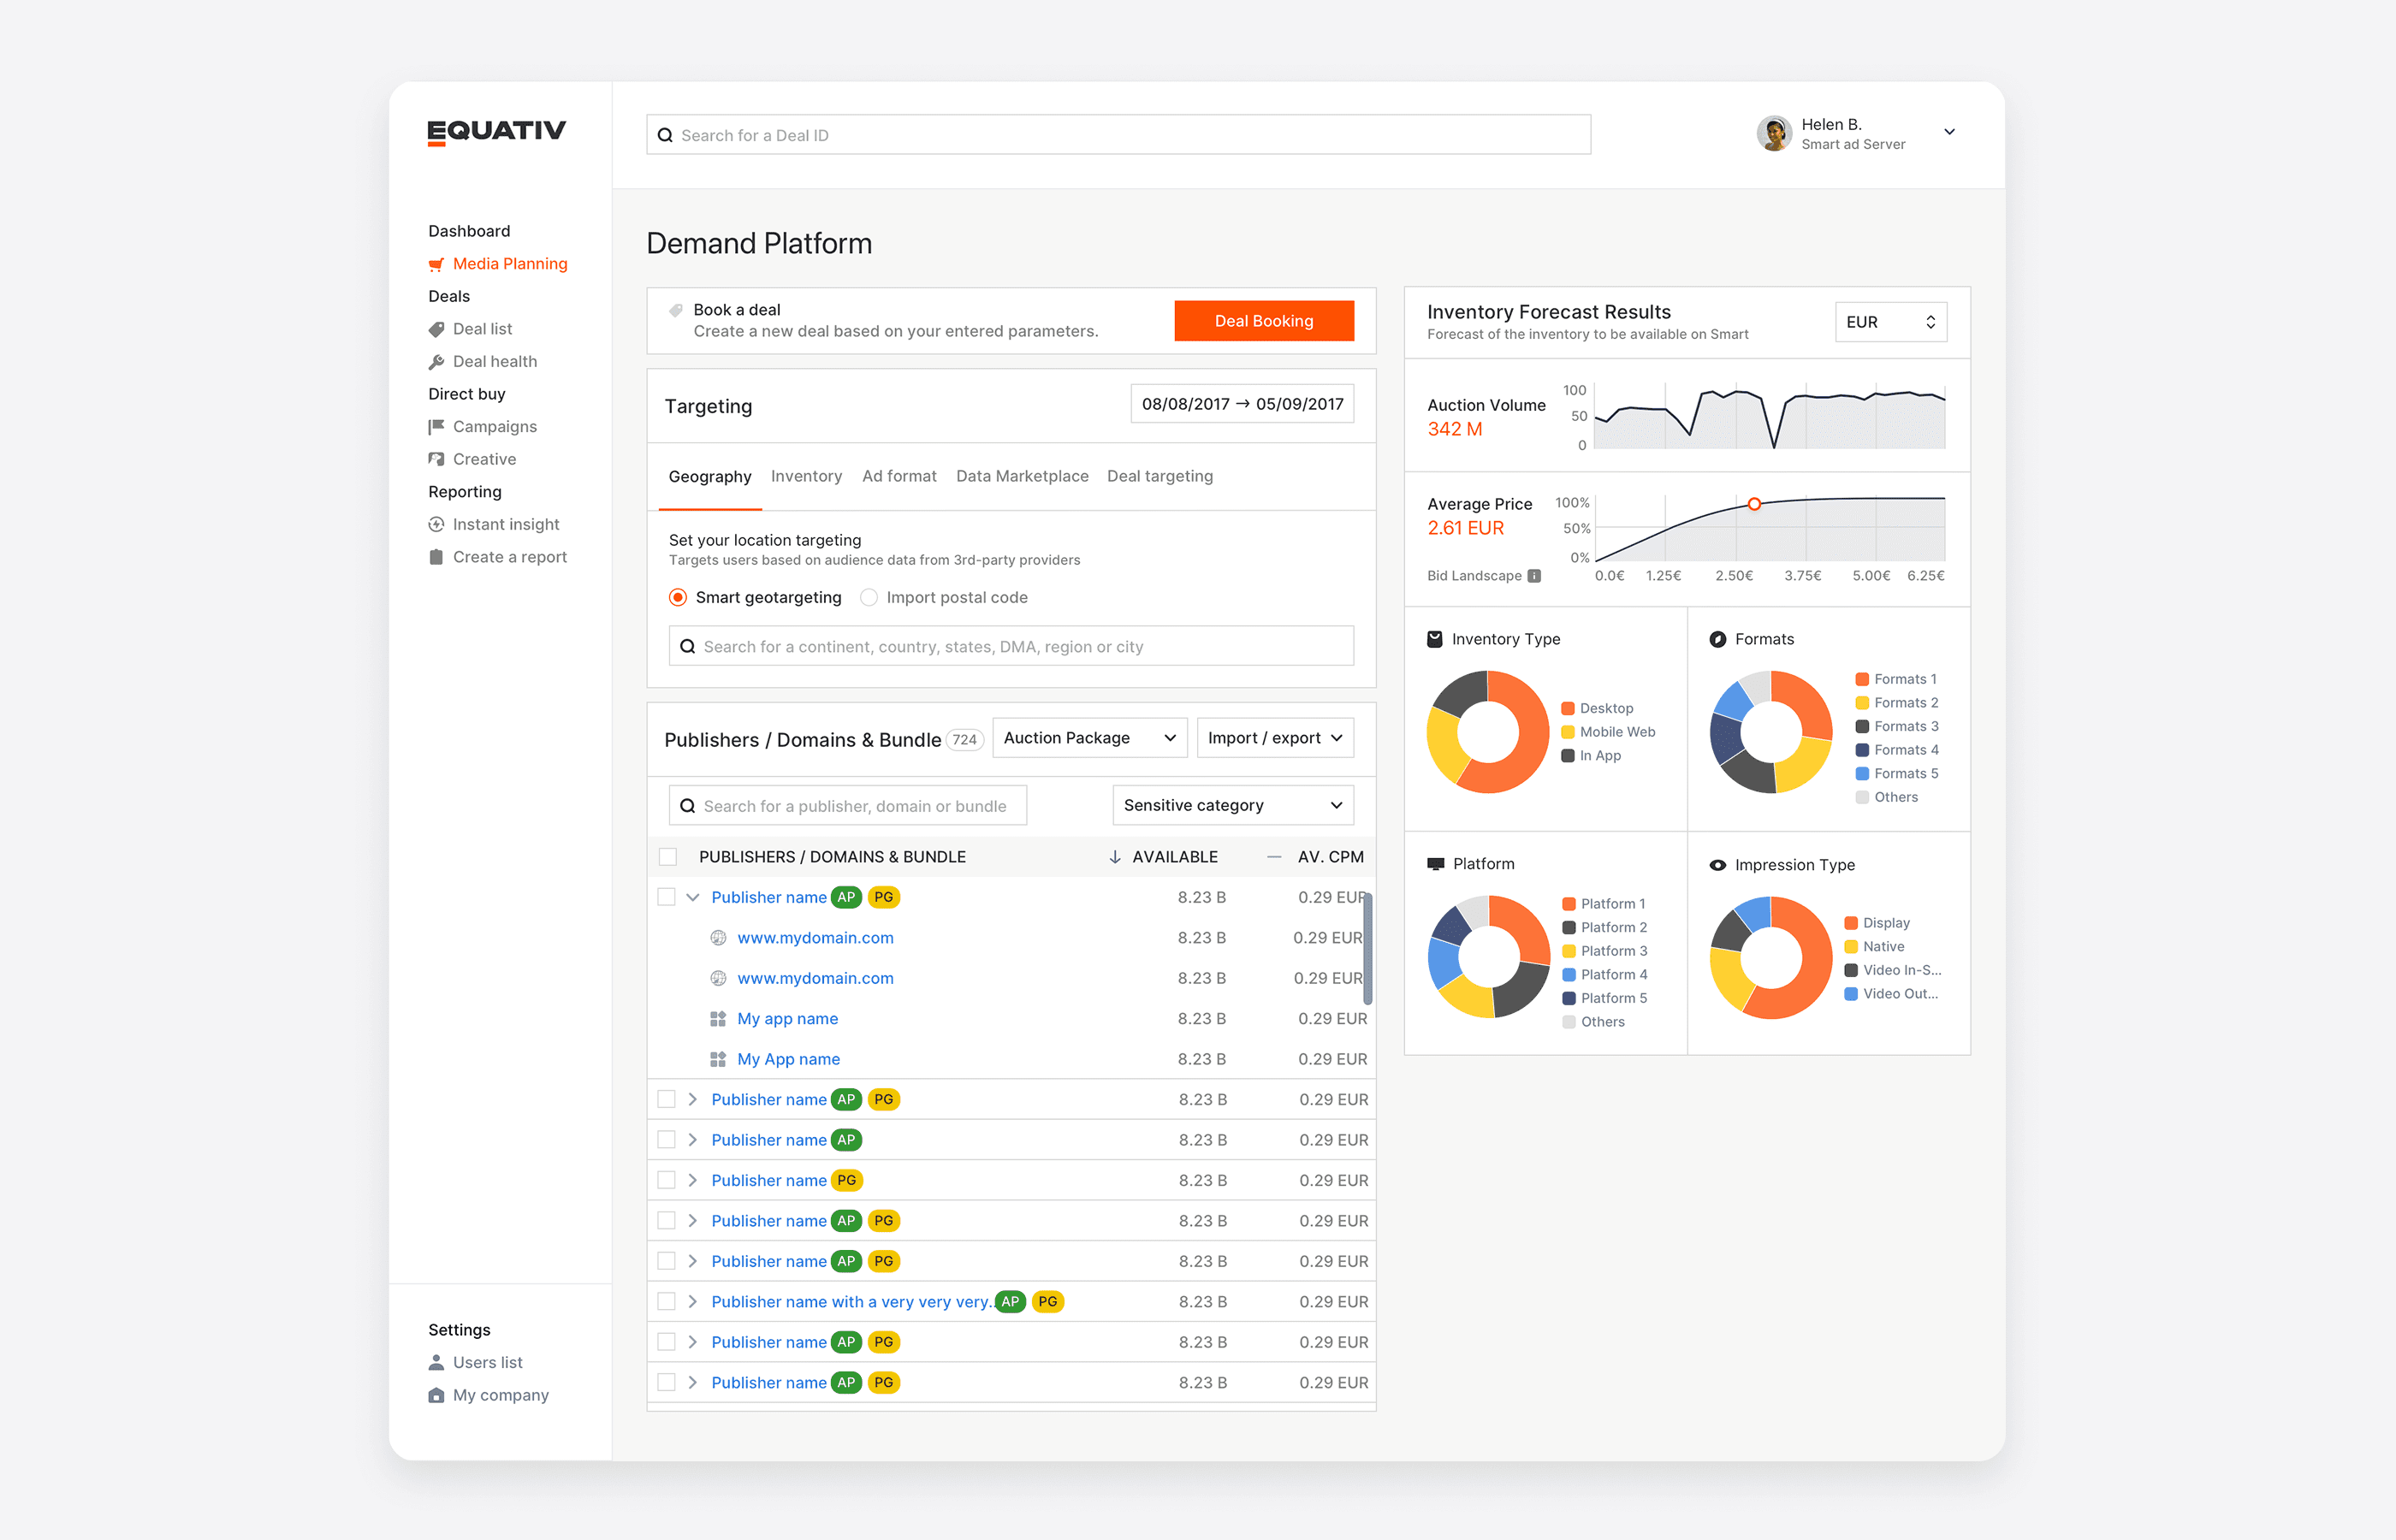Open the Sensitive category dropdown

click(1232, 805)
